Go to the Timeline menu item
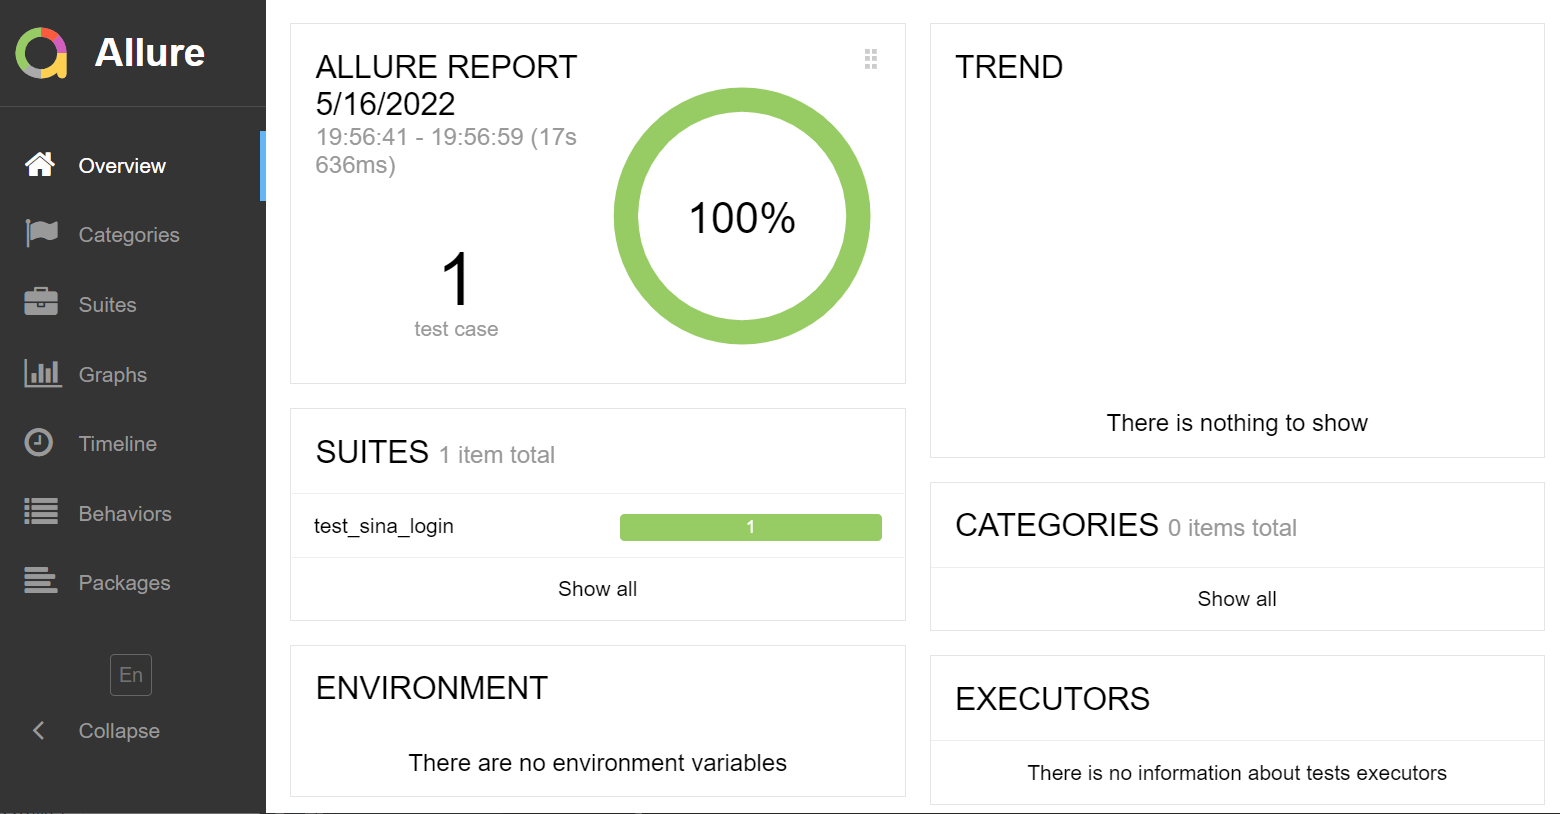 (x=118, y=444)
